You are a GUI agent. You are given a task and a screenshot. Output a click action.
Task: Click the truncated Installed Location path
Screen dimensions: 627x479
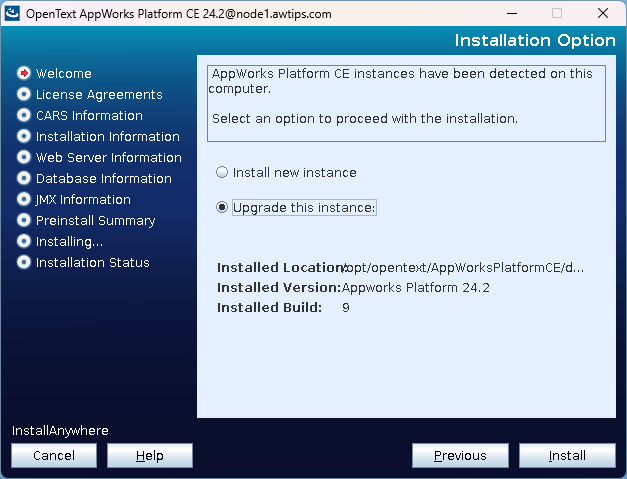tap(464, 267)
